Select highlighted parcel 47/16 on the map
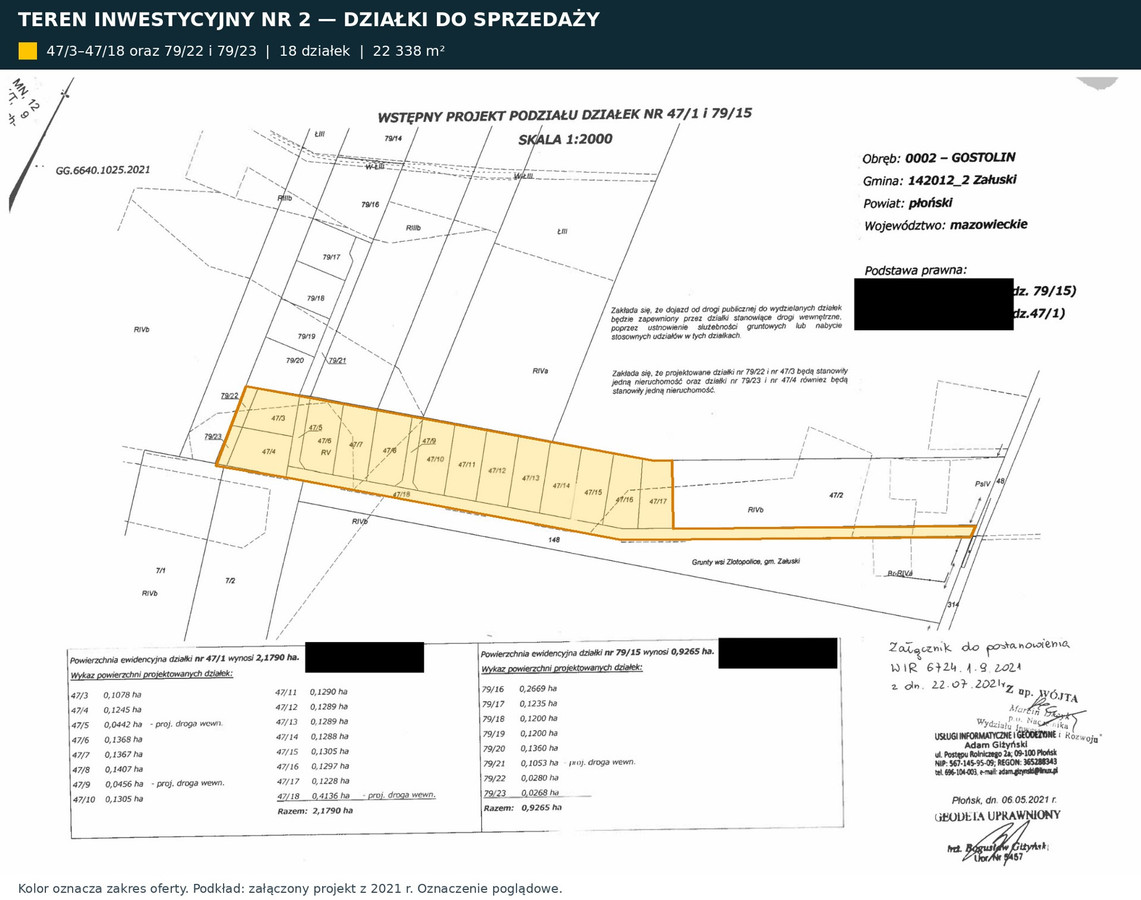 click(624, 500)
